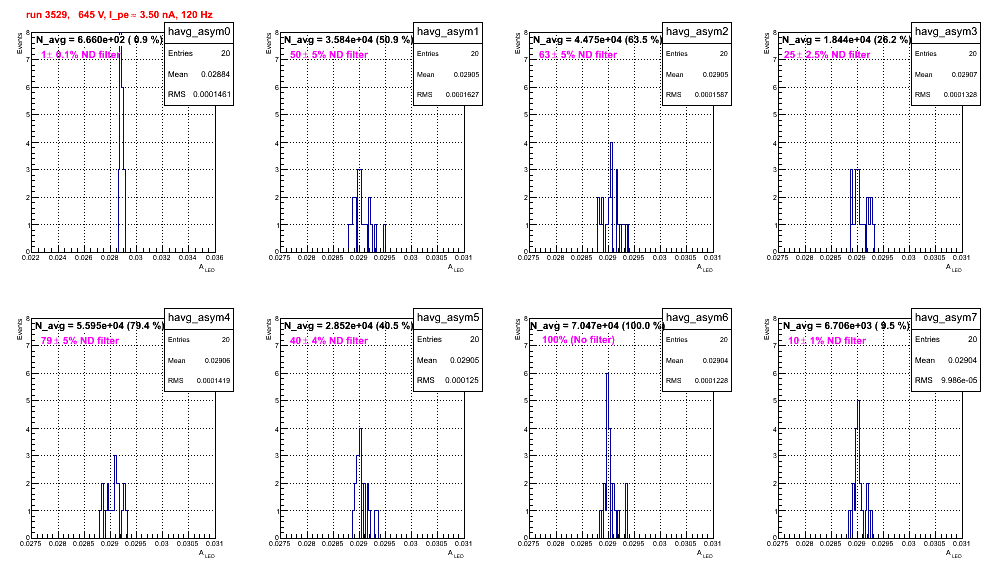Click Mean 0.02884 in havg_asym0 stats

tap(199, 74)
